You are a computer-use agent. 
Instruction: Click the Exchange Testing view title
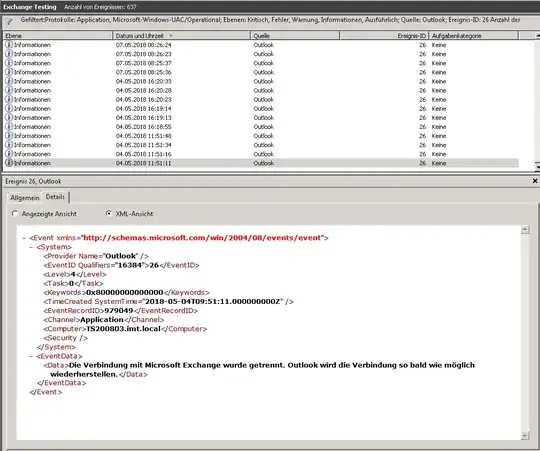pyautogui.click(x=30, y=7)
